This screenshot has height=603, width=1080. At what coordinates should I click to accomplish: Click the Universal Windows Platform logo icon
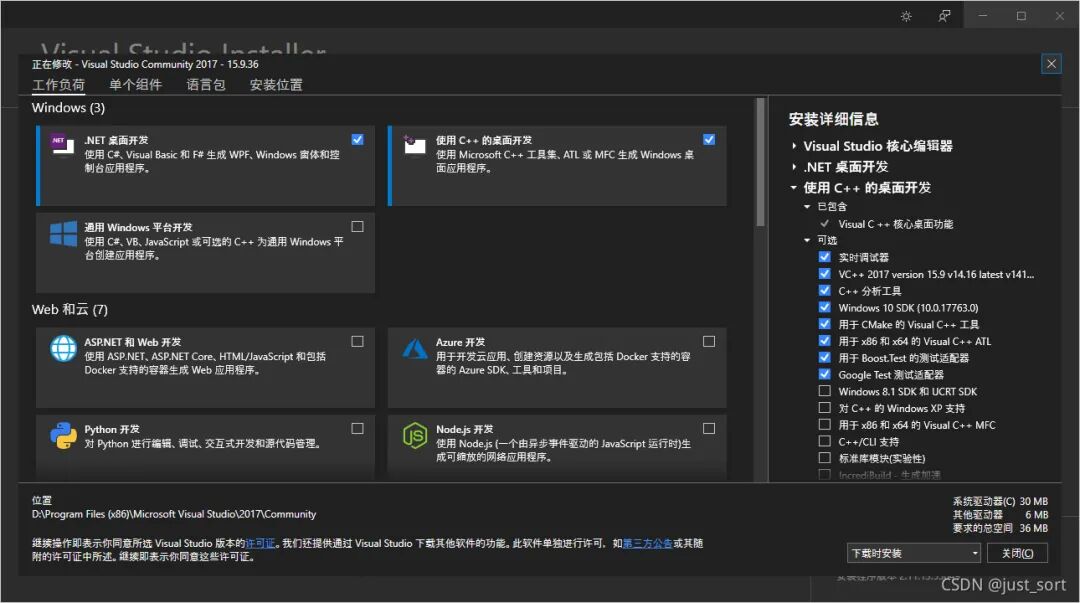[x=63, y=234]
